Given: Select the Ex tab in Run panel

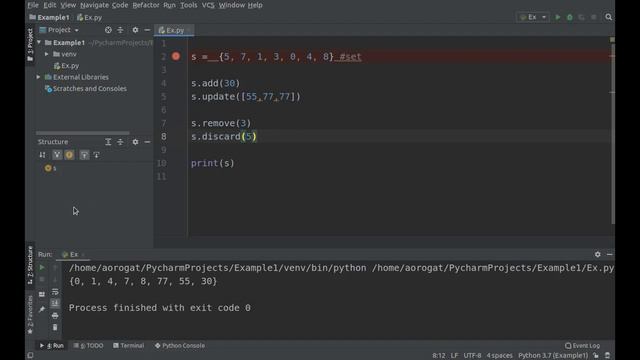Looking at the screenshot, I should pos(73,254).
